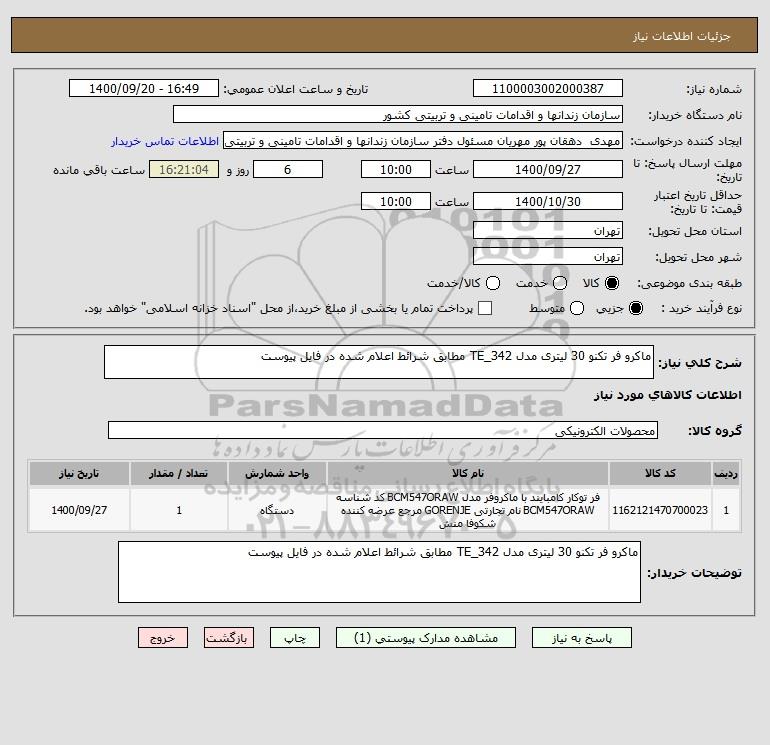Click the price validity date 1400/10/30 field
Screen dimensions: 770x745
coord(548,201)
